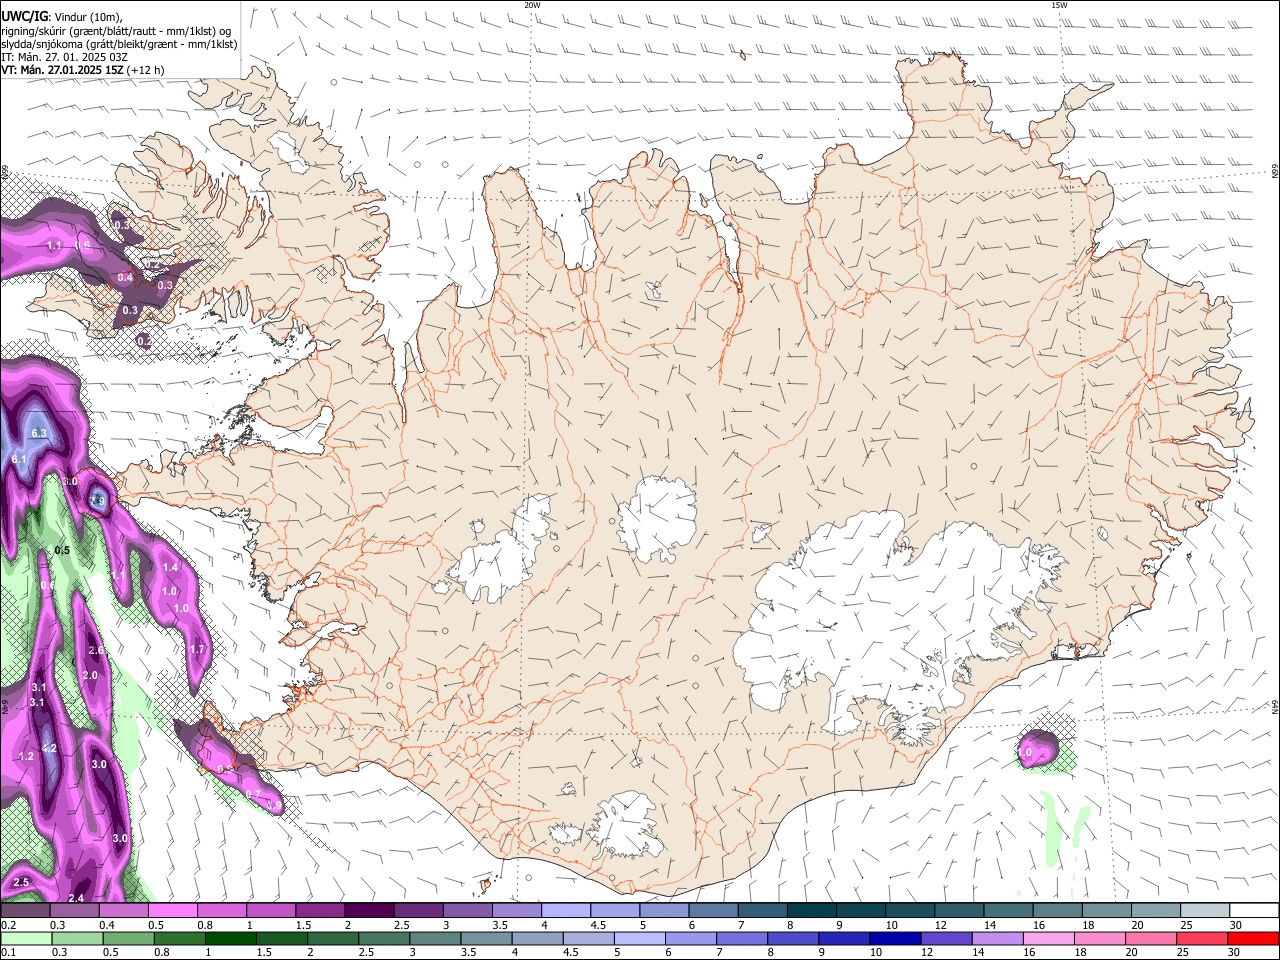Click the UWC/IG title text

[x=23, y=17]
